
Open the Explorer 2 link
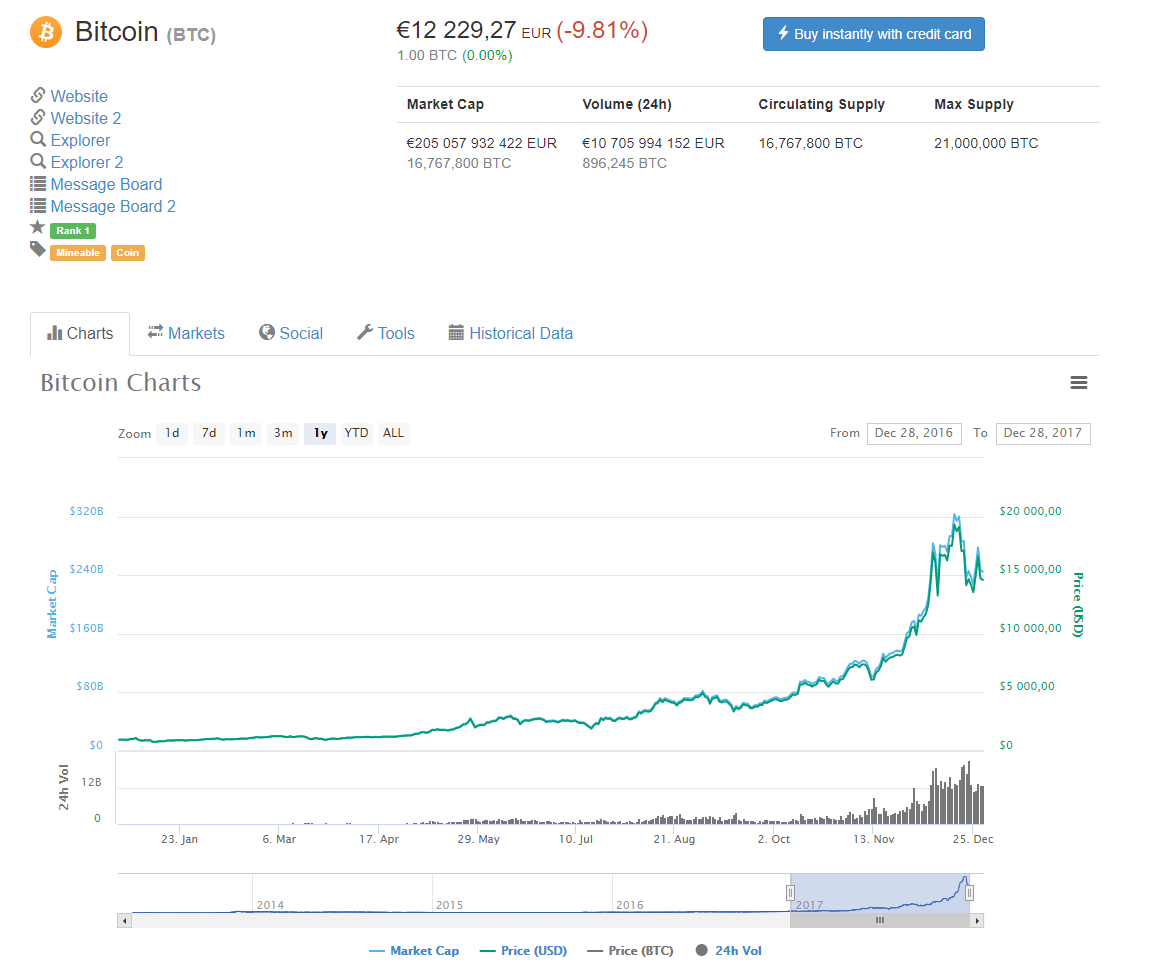point(87,162)
